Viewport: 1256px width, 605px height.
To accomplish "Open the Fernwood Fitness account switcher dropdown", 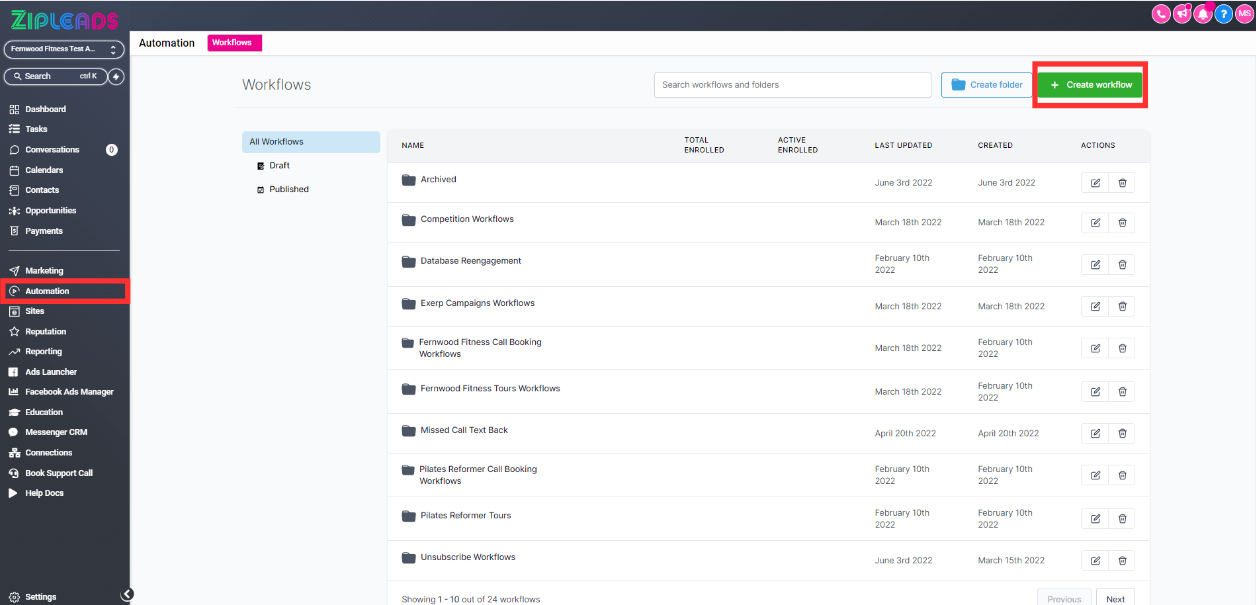I will 64,49.
